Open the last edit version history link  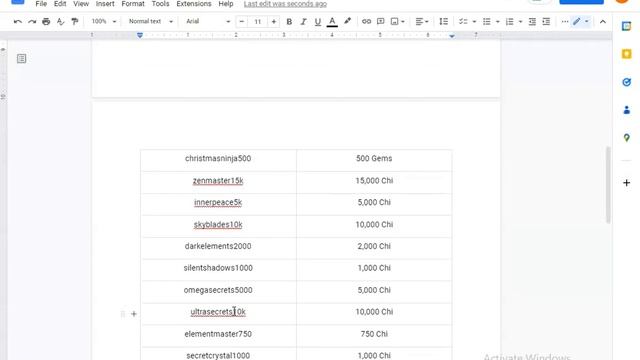(285, 4)
